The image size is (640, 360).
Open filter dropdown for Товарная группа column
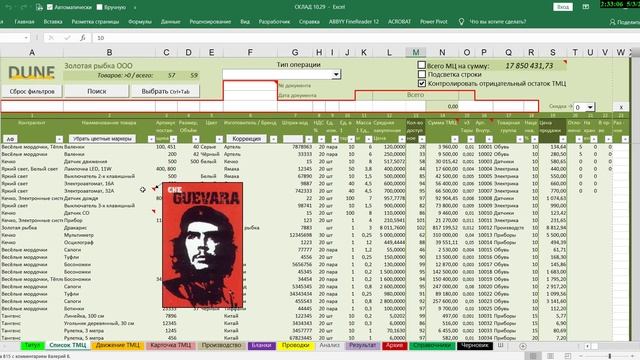(x=520, y=139)
